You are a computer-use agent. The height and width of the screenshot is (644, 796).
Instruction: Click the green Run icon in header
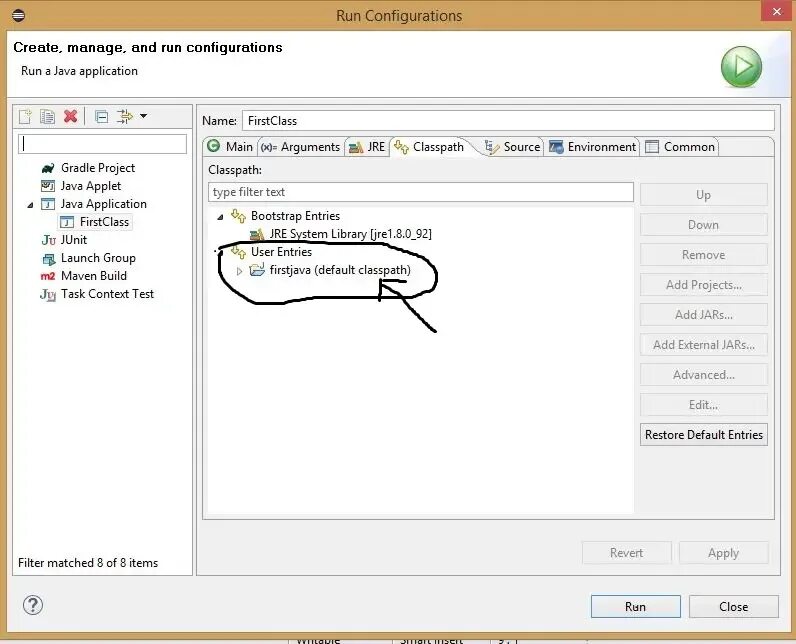coord(741,66)
